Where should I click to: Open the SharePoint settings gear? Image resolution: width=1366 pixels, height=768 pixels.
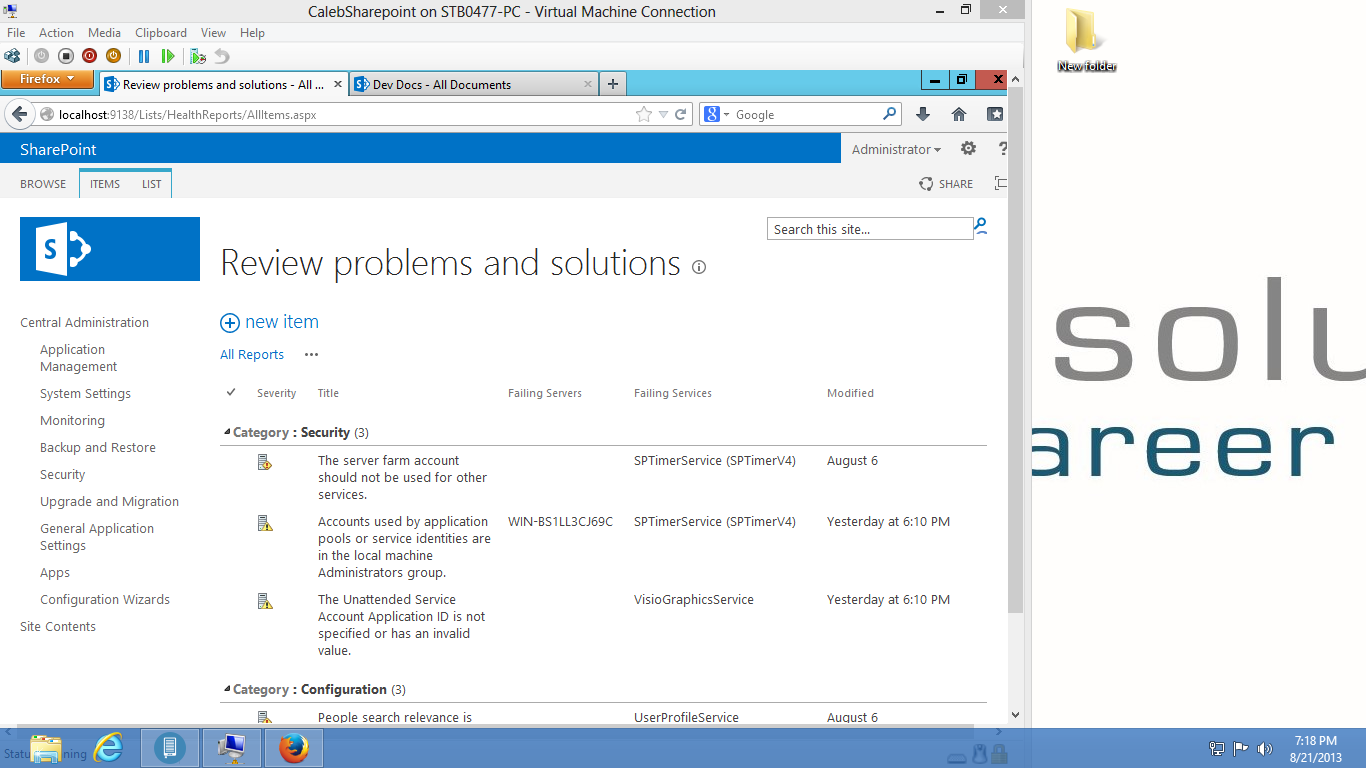click(x=968, y=149)
